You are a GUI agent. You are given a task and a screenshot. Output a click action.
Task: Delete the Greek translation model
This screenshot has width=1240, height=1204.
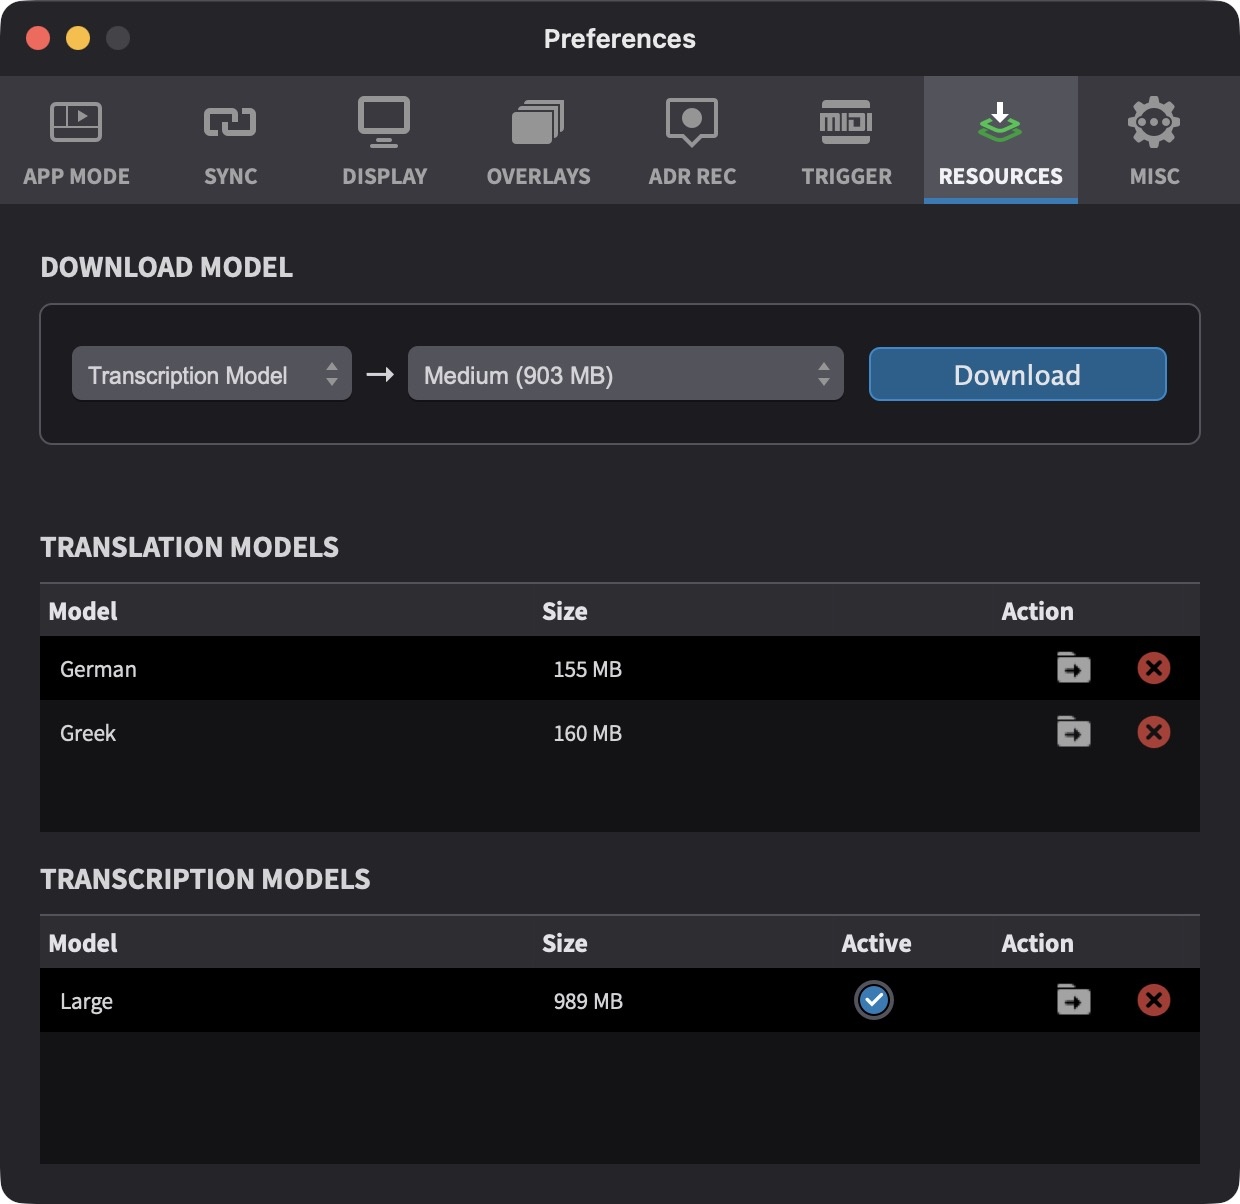(x=1154, y=732)
